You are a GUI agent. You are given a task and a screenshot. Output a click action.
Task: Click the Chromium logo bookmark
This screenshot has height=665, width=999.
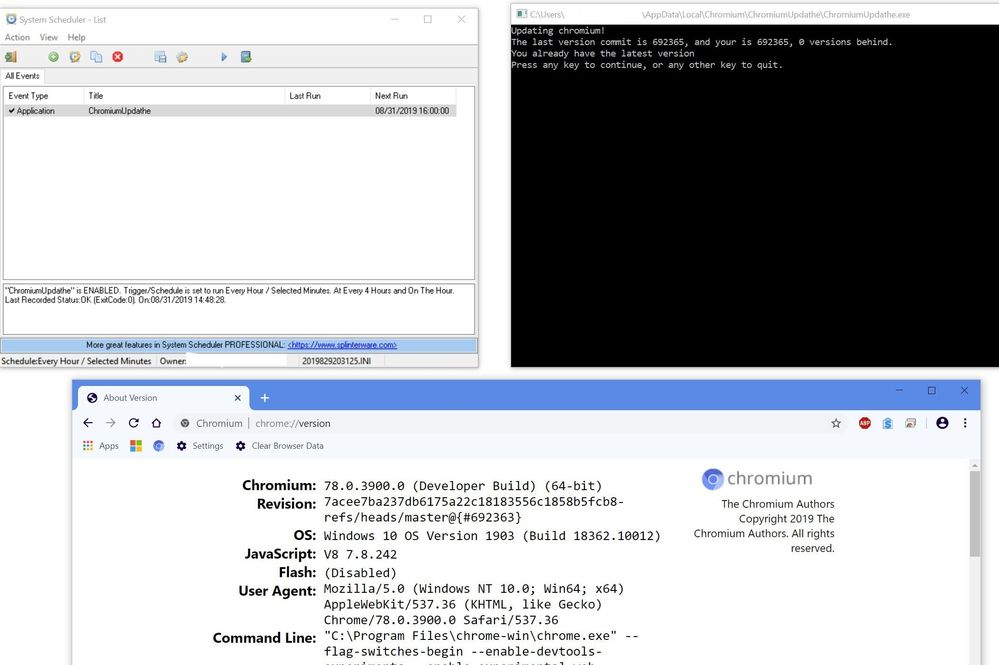[x=159, y=446]
